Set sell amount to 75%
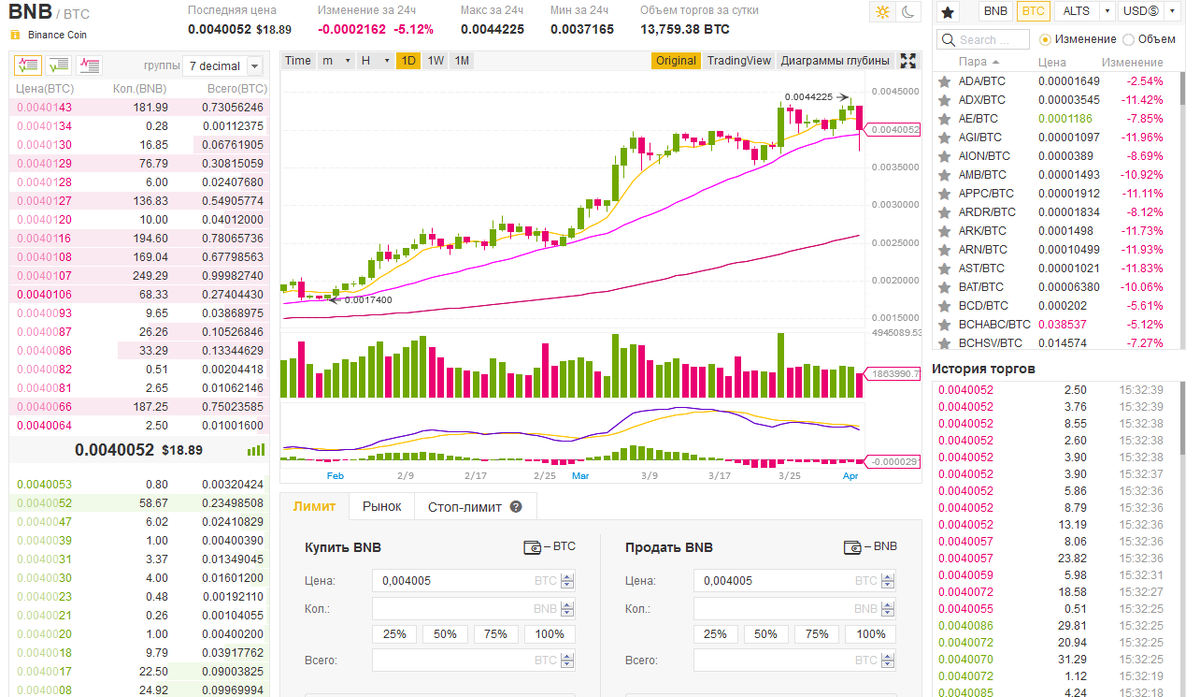1200x697 pixels. point(817,634)
